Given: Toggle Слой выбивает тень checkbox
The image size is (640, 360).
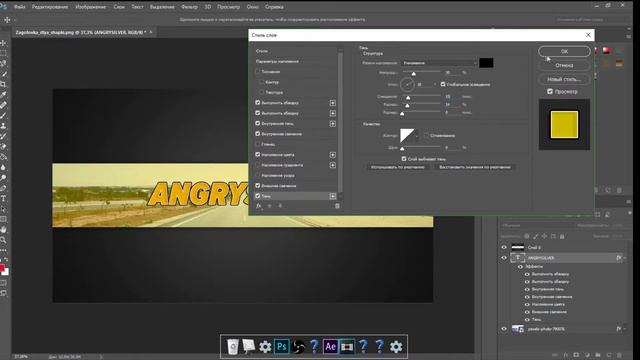Looking at the screenshot, I should coord(404,159).
